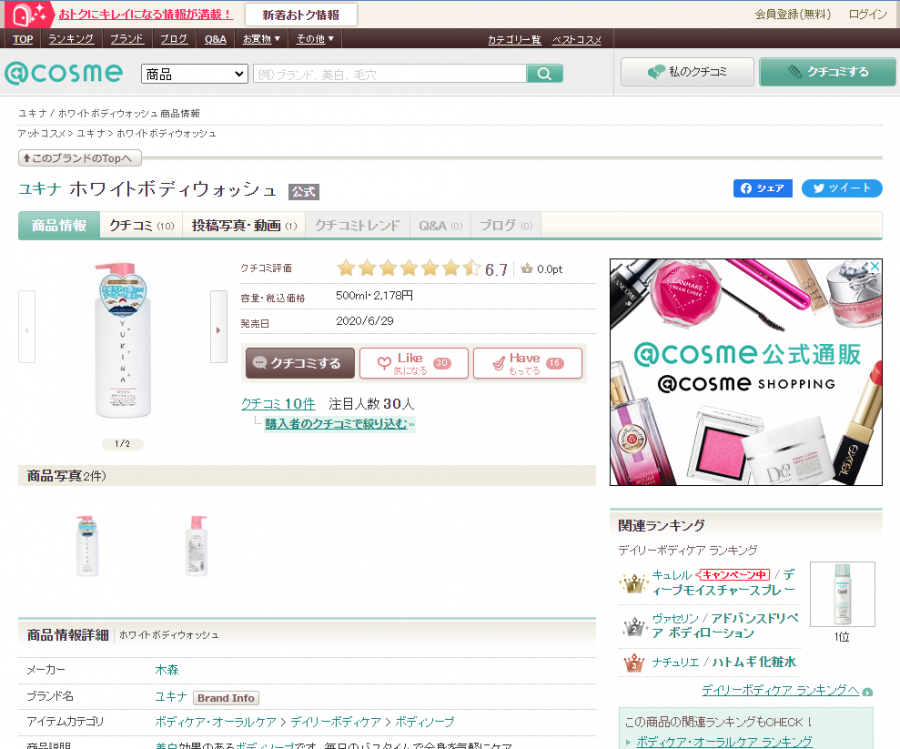
Task: Switch to the クチコミトレンド tab
Action: coord(358,225)
